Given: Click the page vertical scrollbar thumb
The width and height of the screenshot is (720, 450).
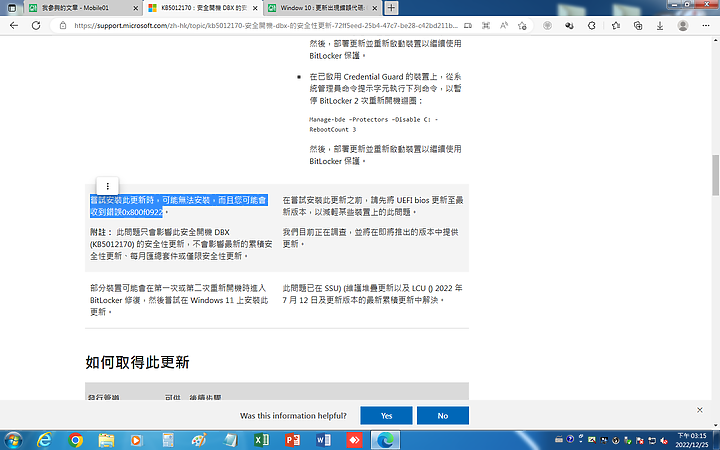Looking at the screenshot, I should tap(715, 175).
